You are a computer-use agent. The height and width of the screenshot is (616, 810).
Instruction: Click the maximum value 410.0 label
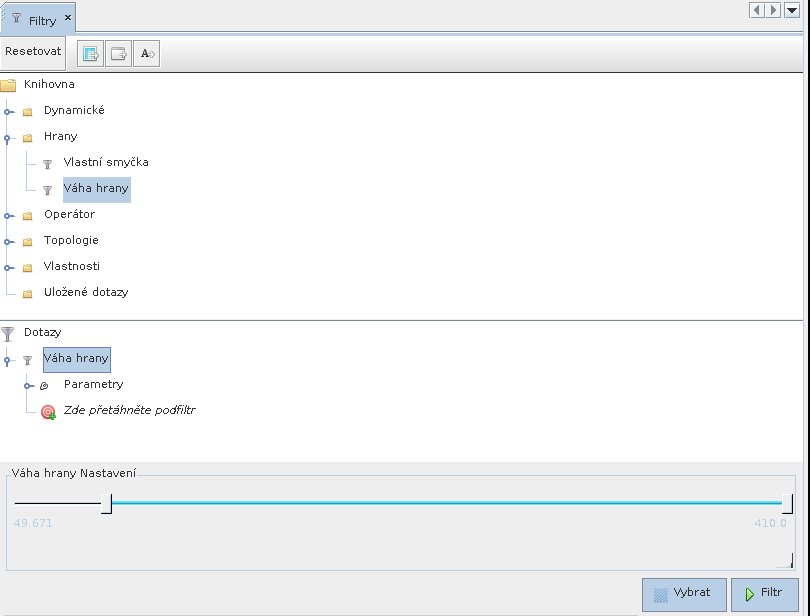770,523
